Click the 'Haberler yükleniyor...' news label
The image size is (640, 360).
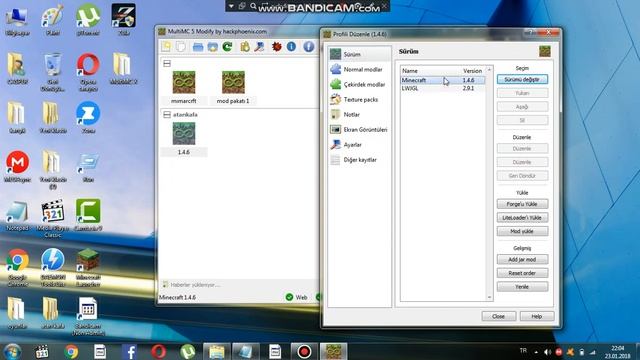[195, 285]
